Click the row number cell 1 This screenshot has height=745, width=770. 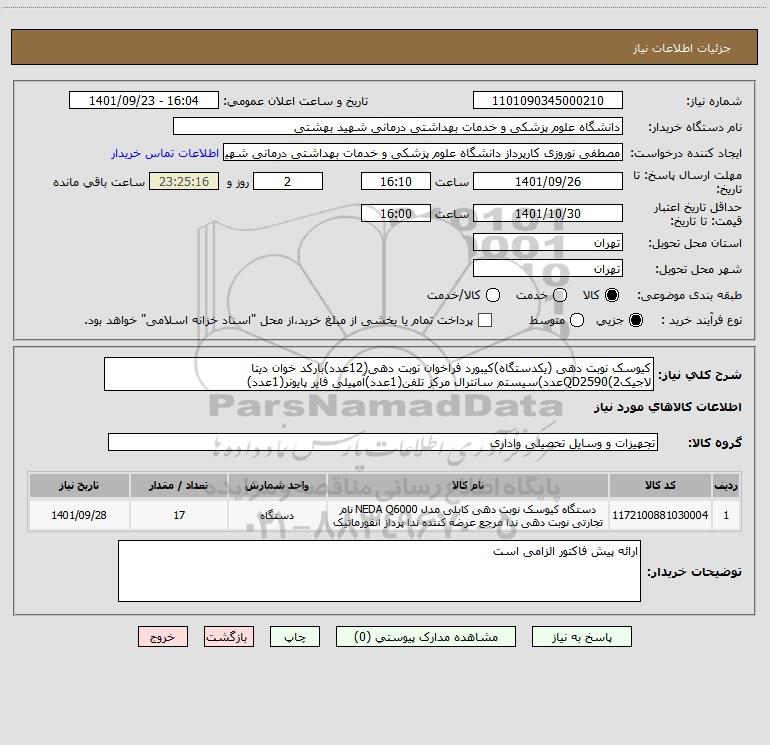coord(726,515)
